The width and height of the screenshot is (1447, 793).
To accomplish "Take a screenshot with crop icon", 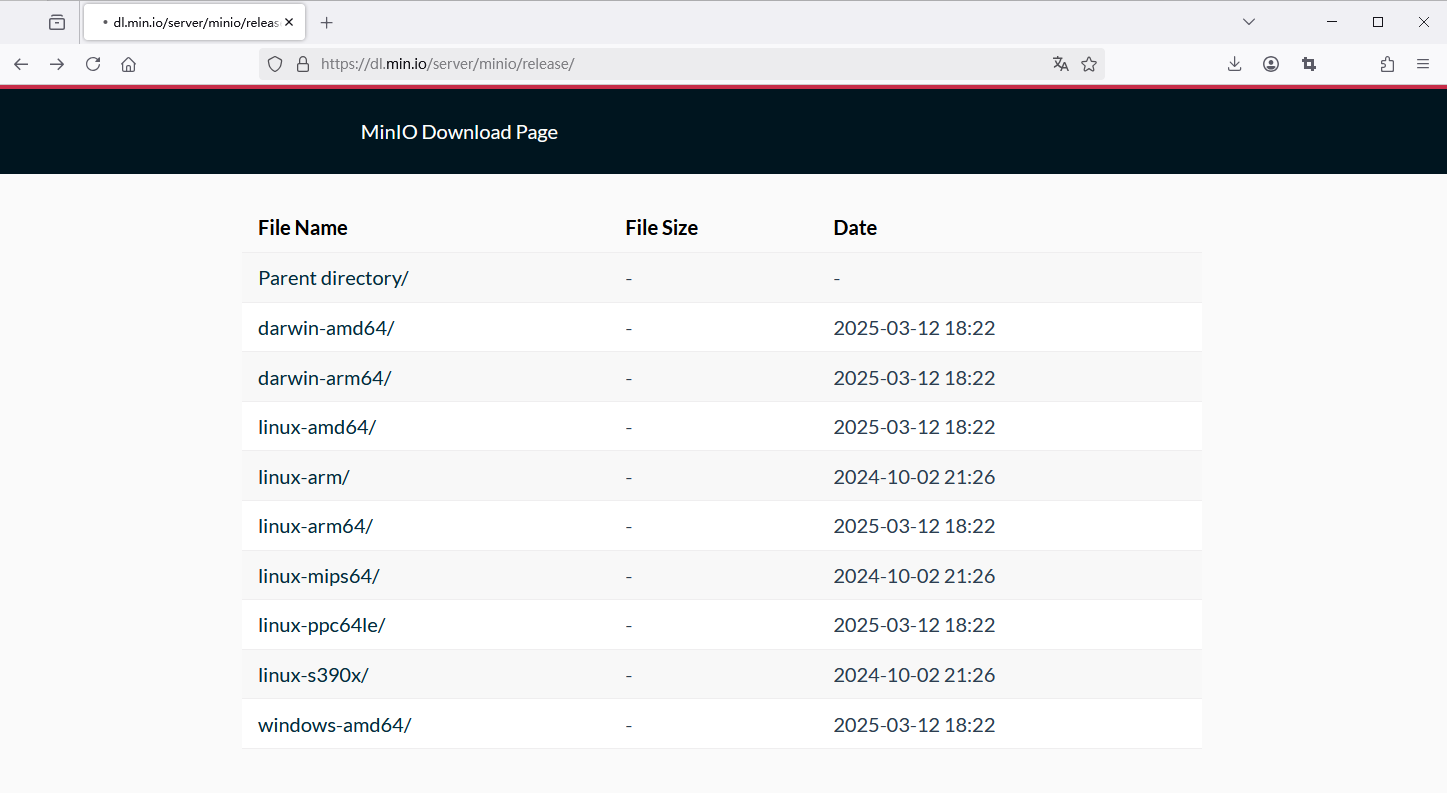I will tap(1308, 64).
